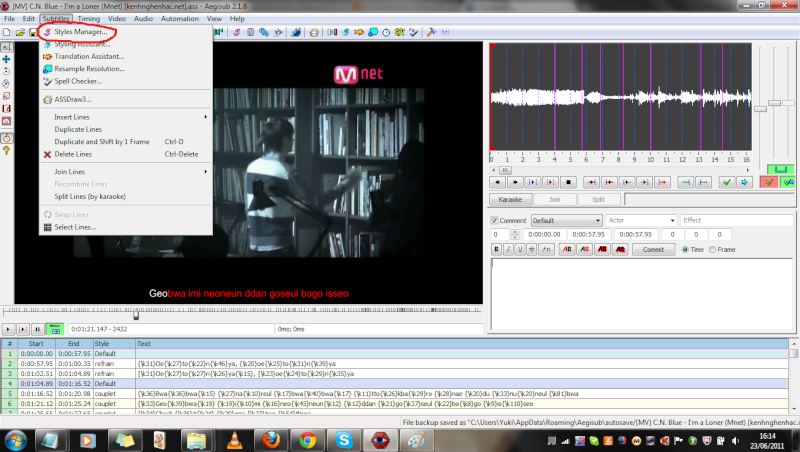
Task: Go to next line blue arrow button
Action: [x=744, y=182]
